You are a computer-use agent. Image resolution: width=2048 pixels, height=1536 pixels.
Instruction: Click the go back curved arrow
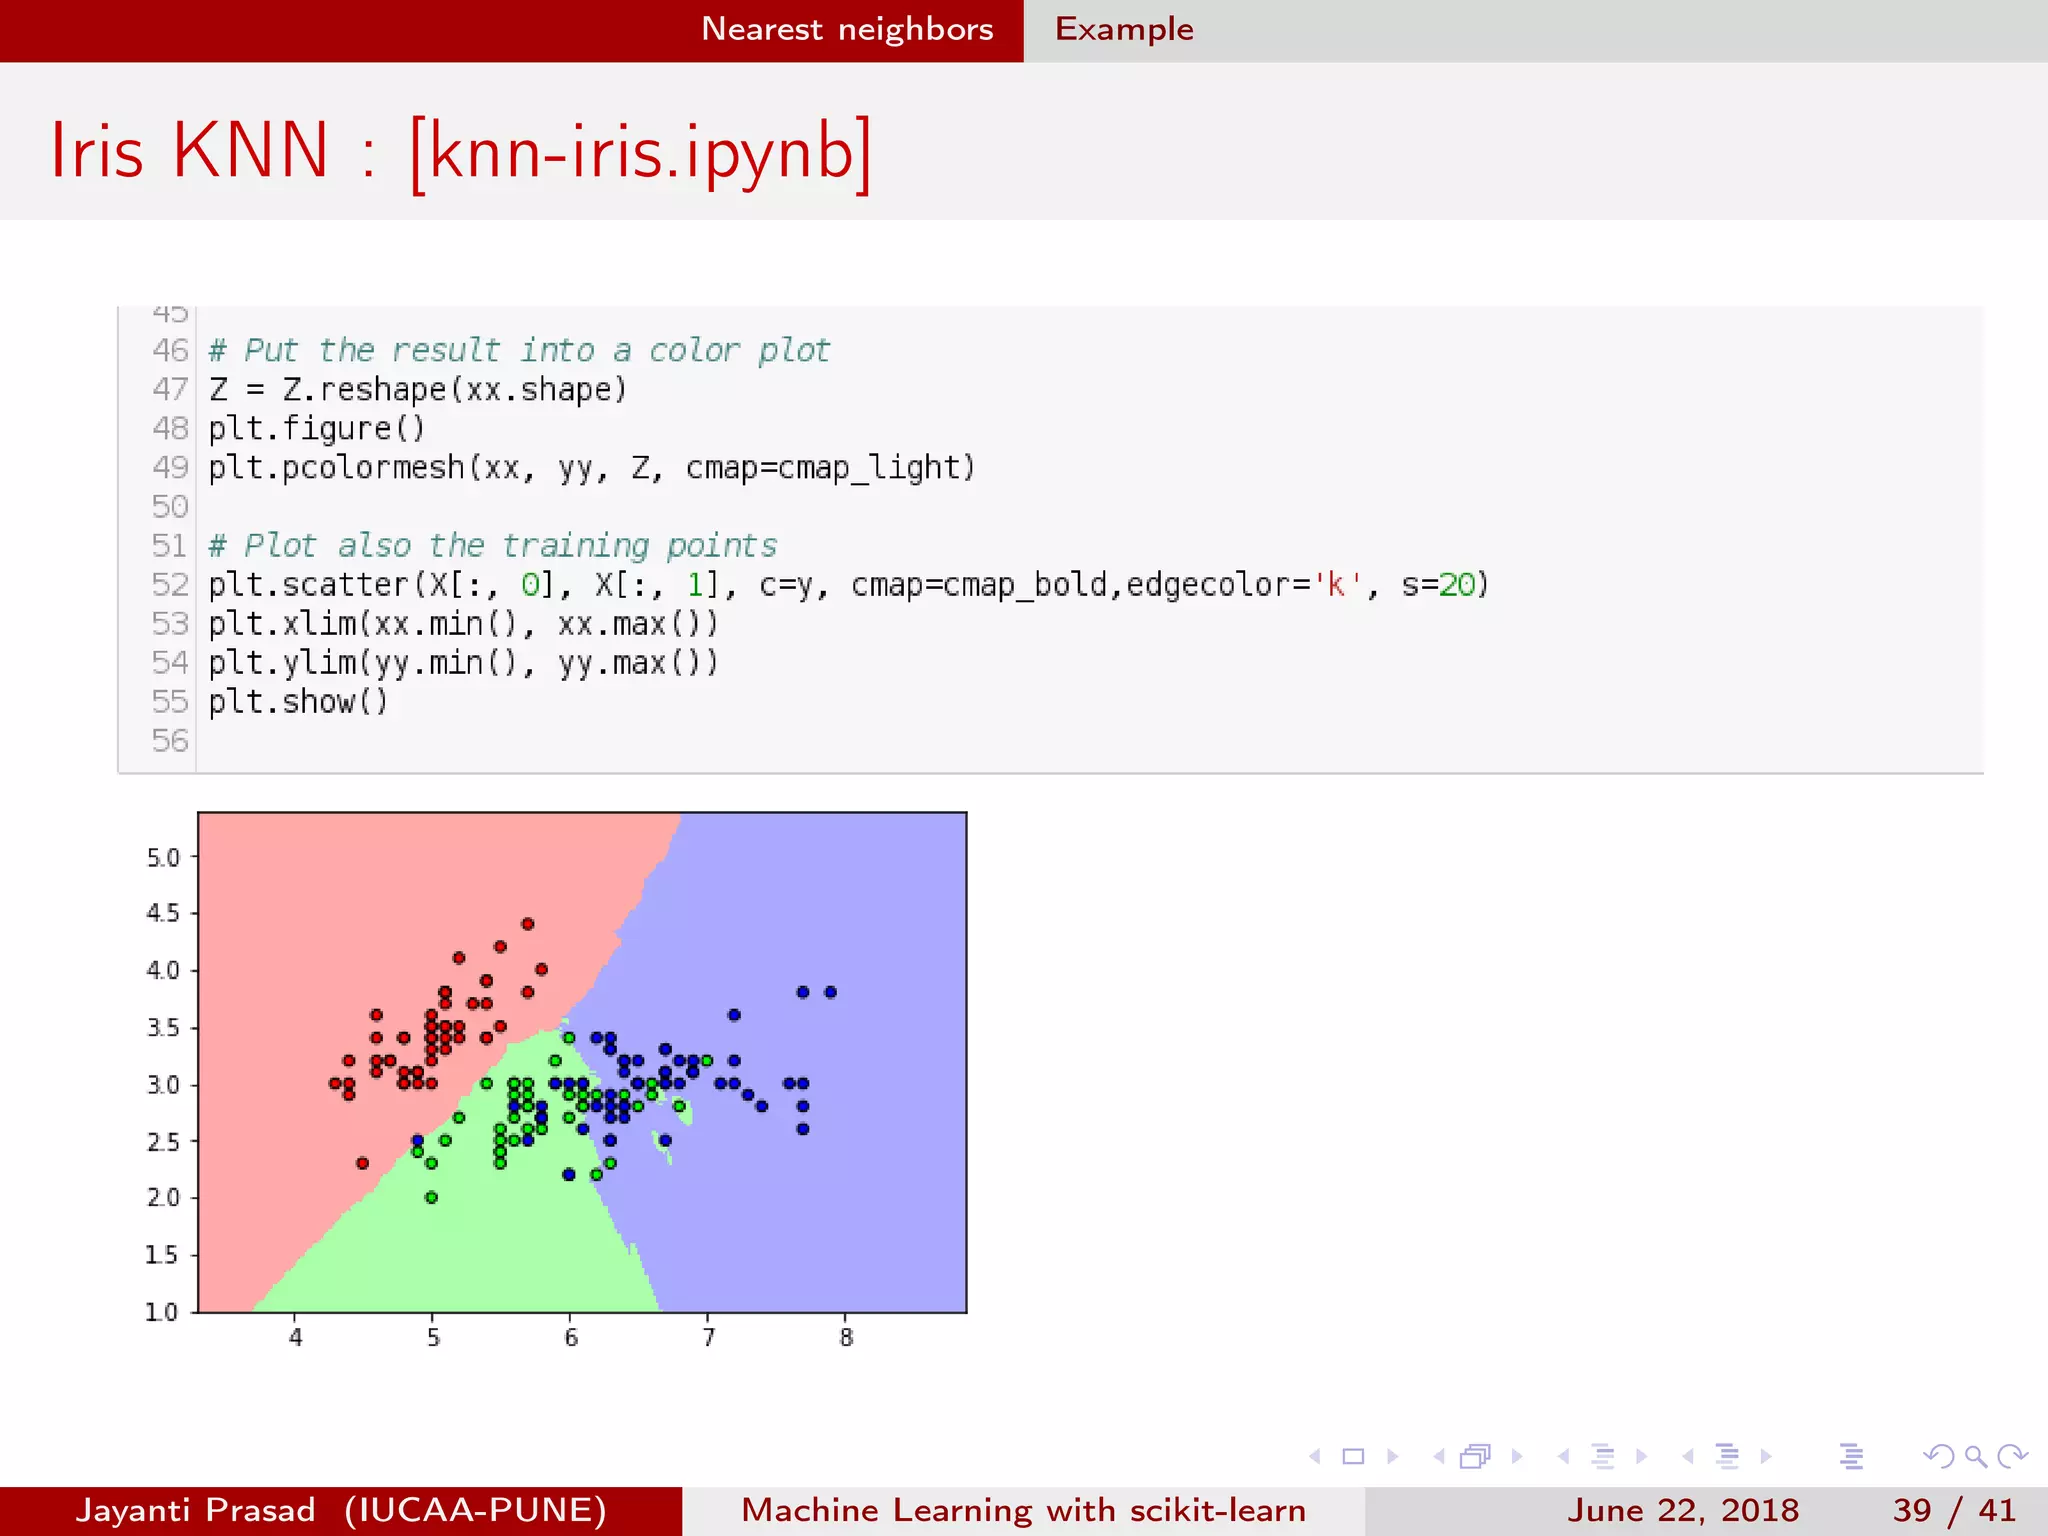coord(1939,1457)
